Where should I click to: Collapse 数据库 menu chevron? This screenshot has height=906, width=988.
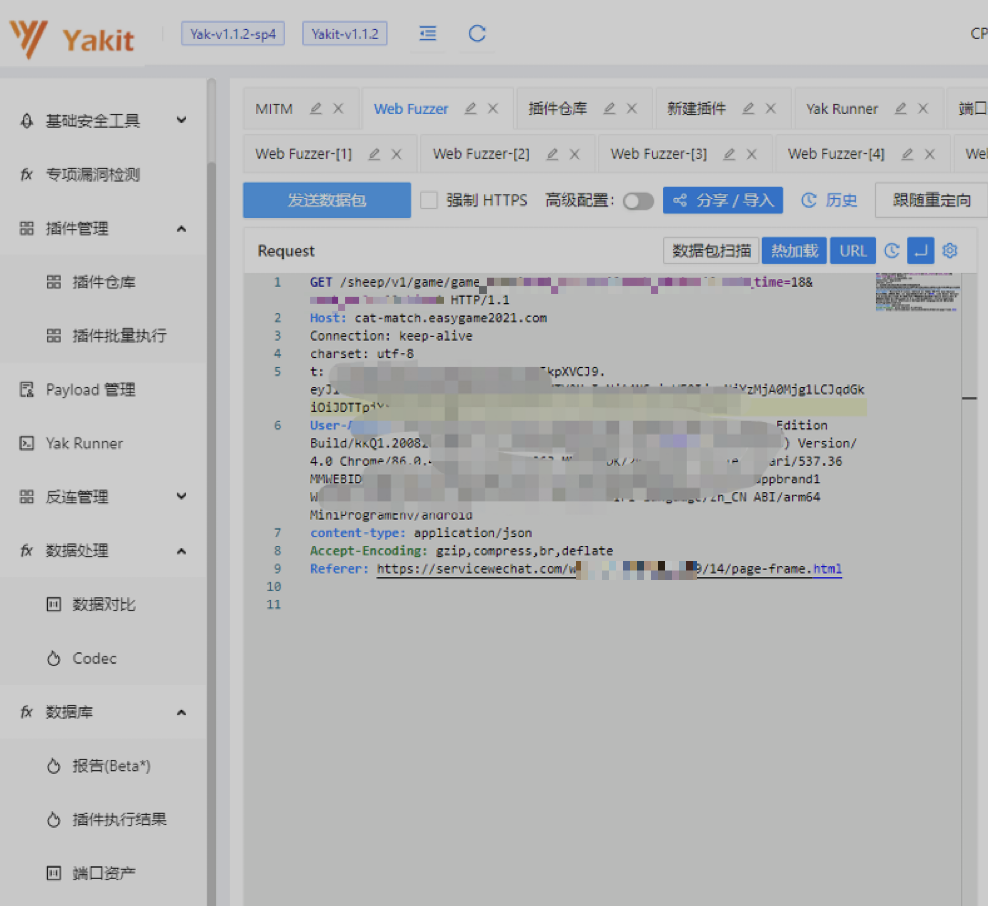(x=181, y=712)
